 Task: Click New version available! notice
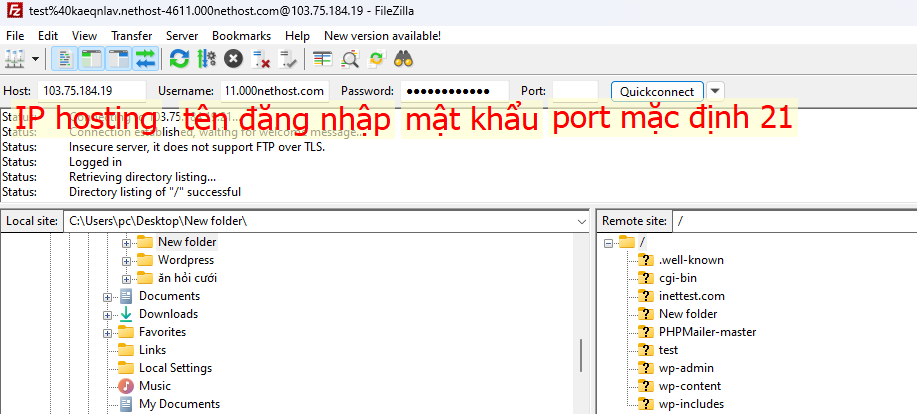point(382,35)
